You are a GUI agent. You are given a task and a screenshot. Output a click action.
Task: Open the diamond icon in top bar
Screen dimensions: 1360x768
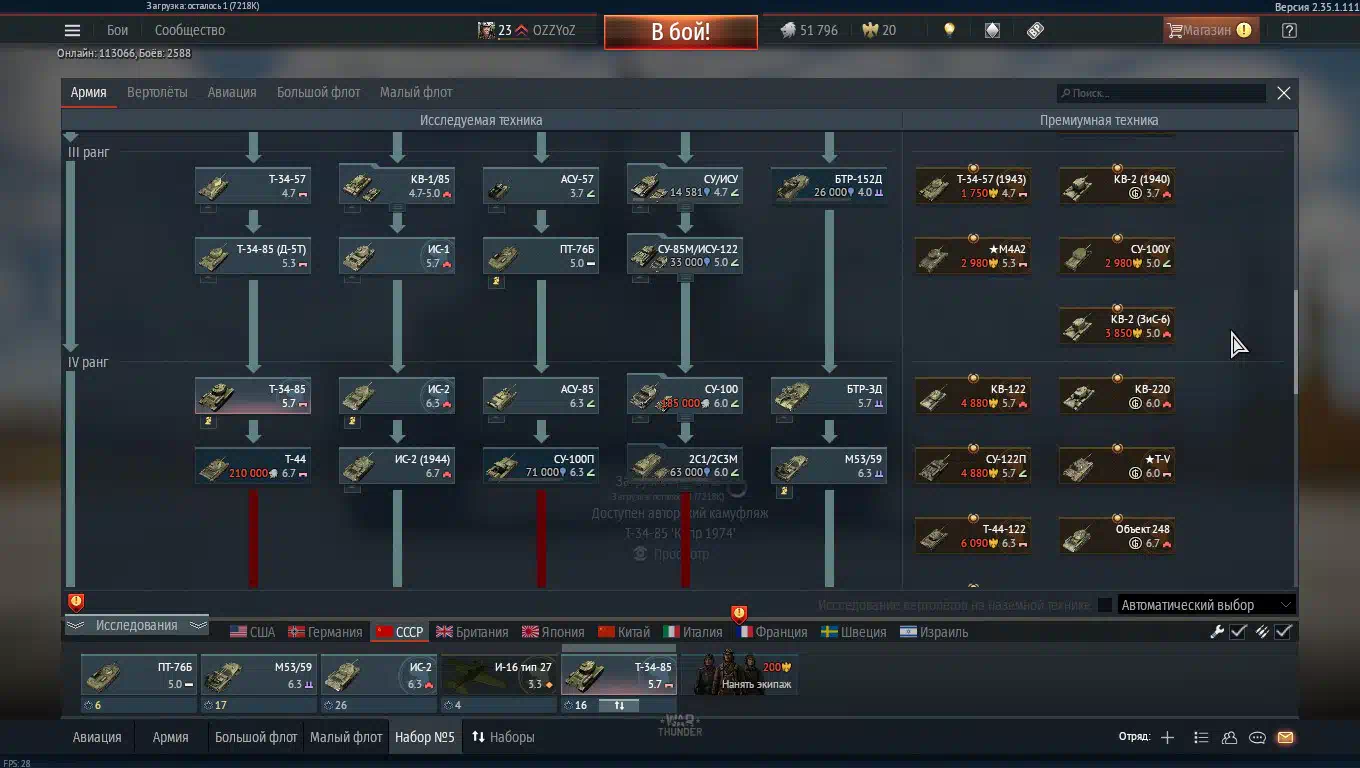click(x=992, y=30)
